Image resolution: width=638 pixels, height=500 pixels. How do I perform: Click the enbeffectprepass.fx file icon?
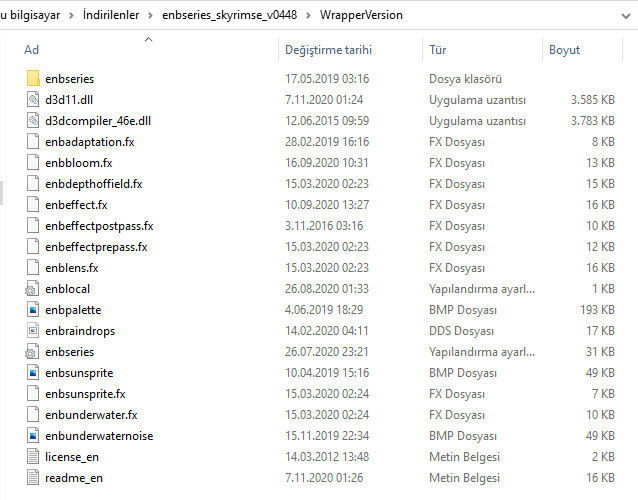[33, 247]
